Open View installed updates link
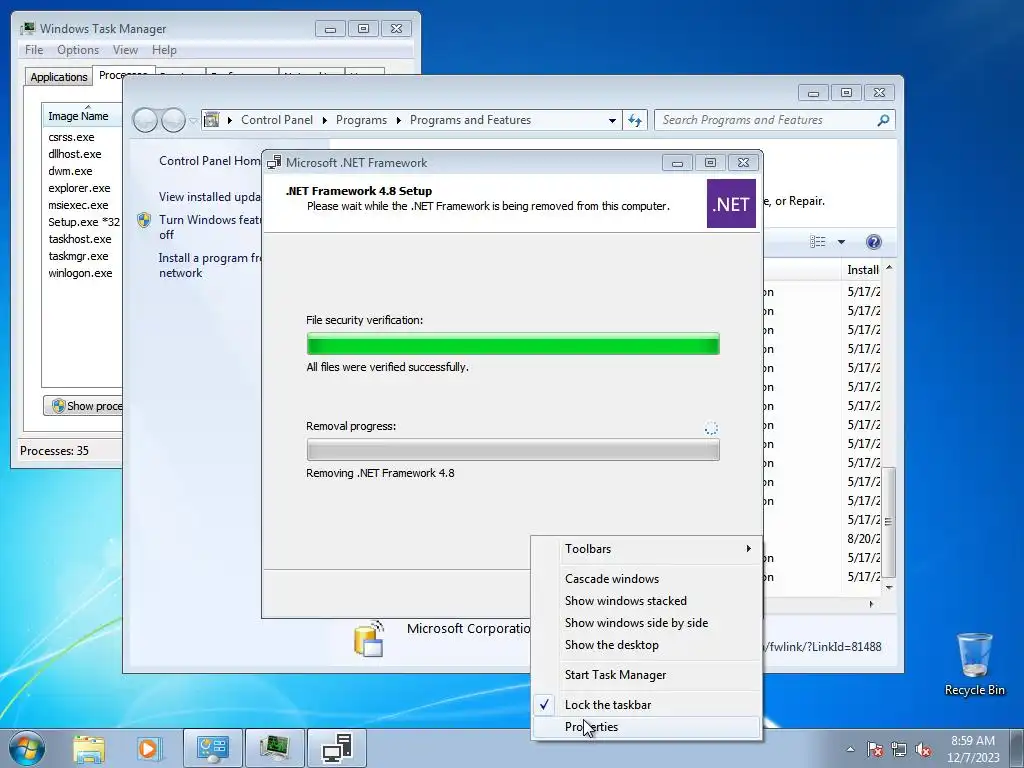The image size is (1024, 768). click(210, 197)
